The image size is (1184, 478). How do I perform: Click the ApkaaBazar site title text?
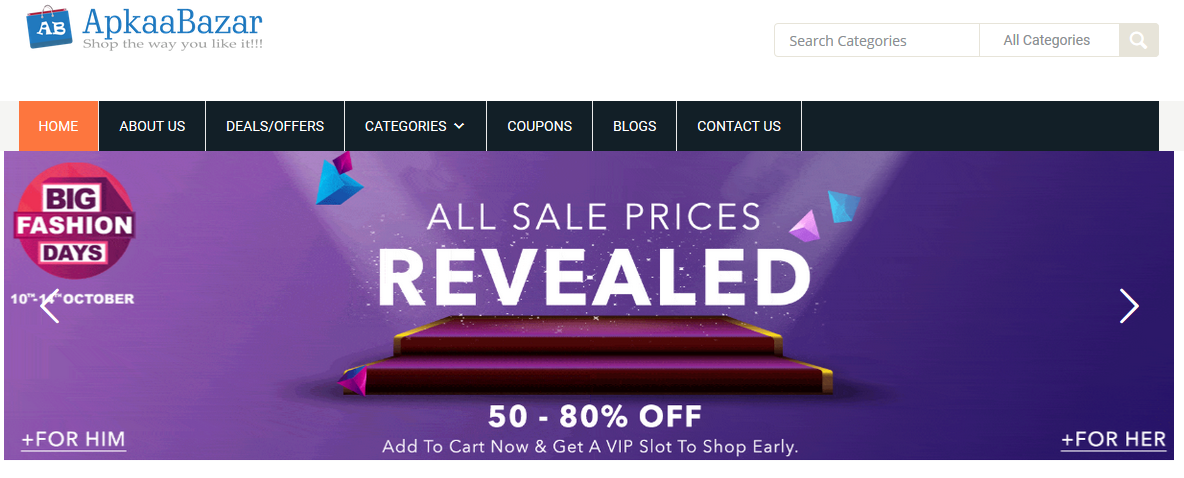coord(173,22)
